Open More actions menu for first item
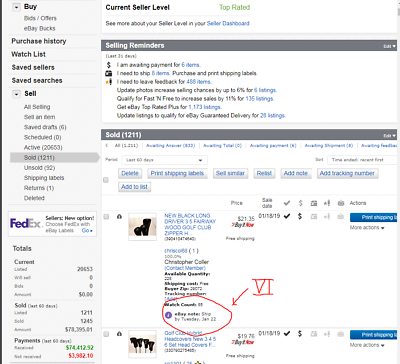The width and height of the screenshot is (400, 364). pos(367,228)
